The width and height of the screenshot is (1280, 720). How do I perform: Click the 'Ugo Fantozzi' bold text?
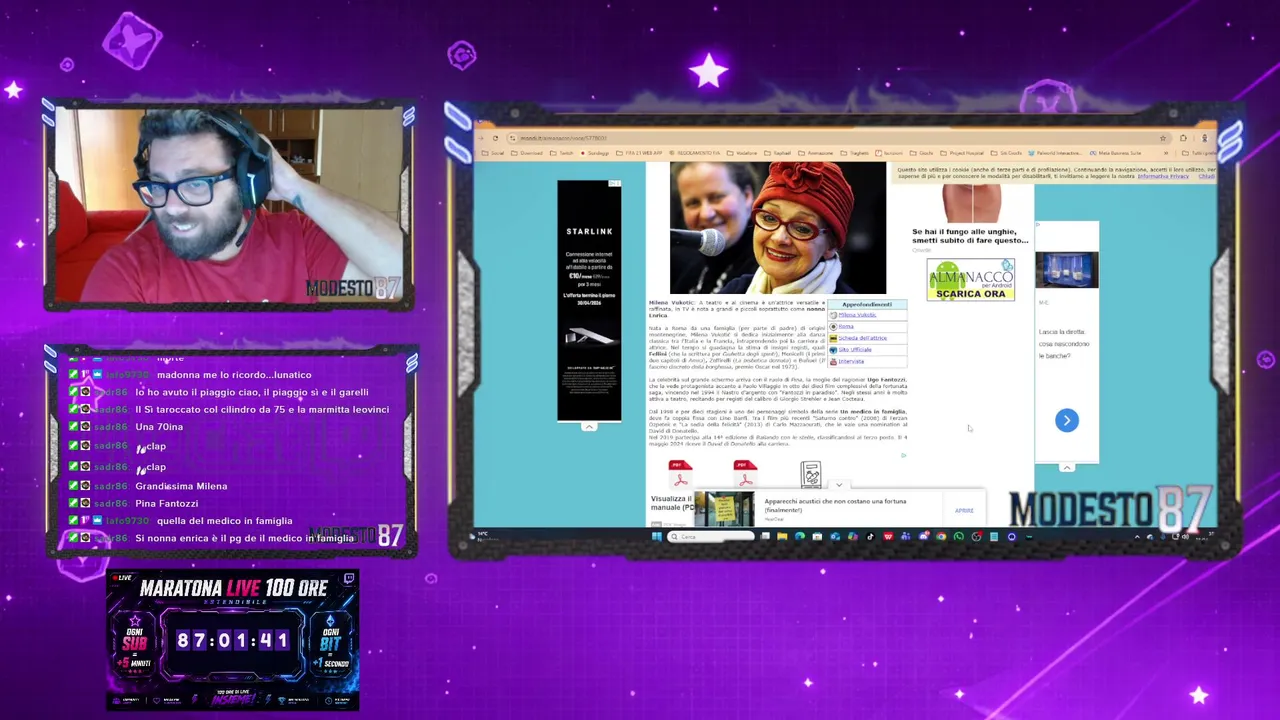point(886,380)
